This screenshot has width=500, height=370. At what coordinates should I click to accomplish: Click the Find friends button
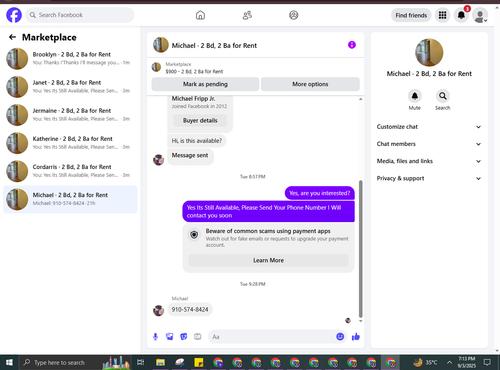coord(411,15)
